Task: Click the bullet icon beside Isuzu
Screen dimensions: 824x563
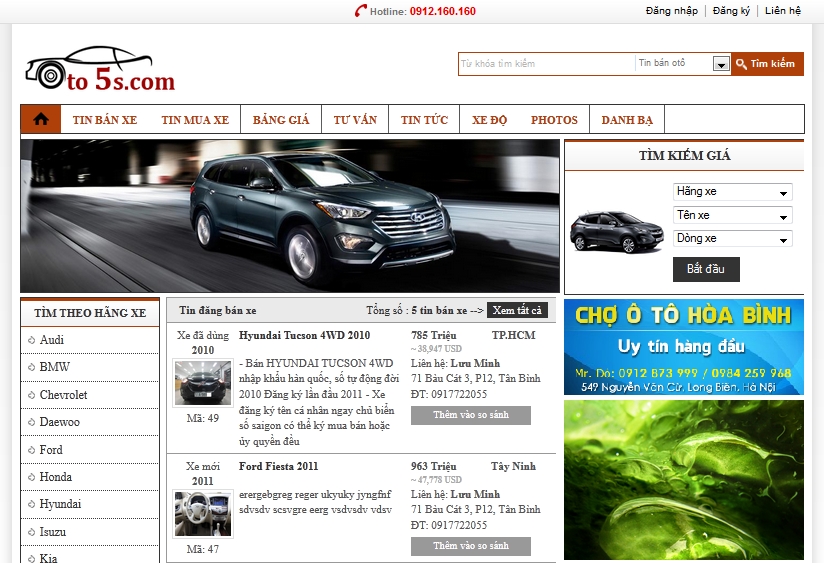Action: [x=32, y=532]
